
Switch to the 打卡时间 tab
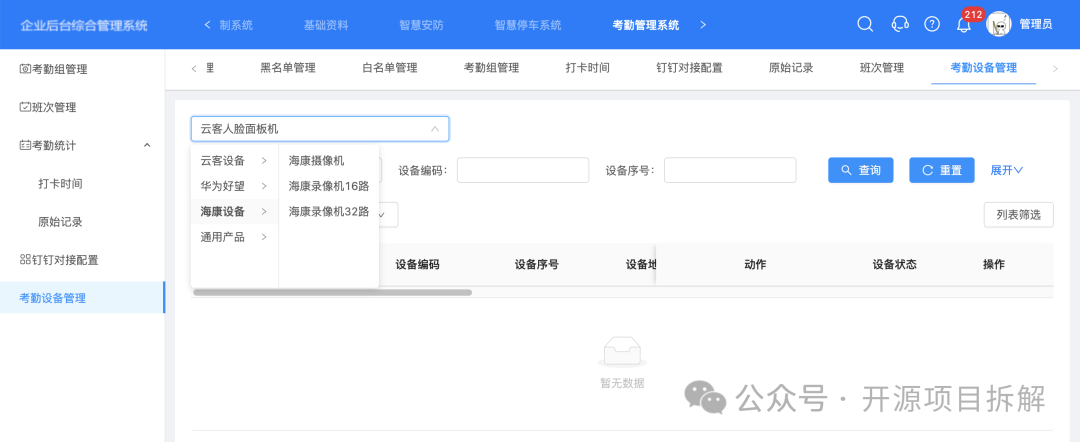588,68
